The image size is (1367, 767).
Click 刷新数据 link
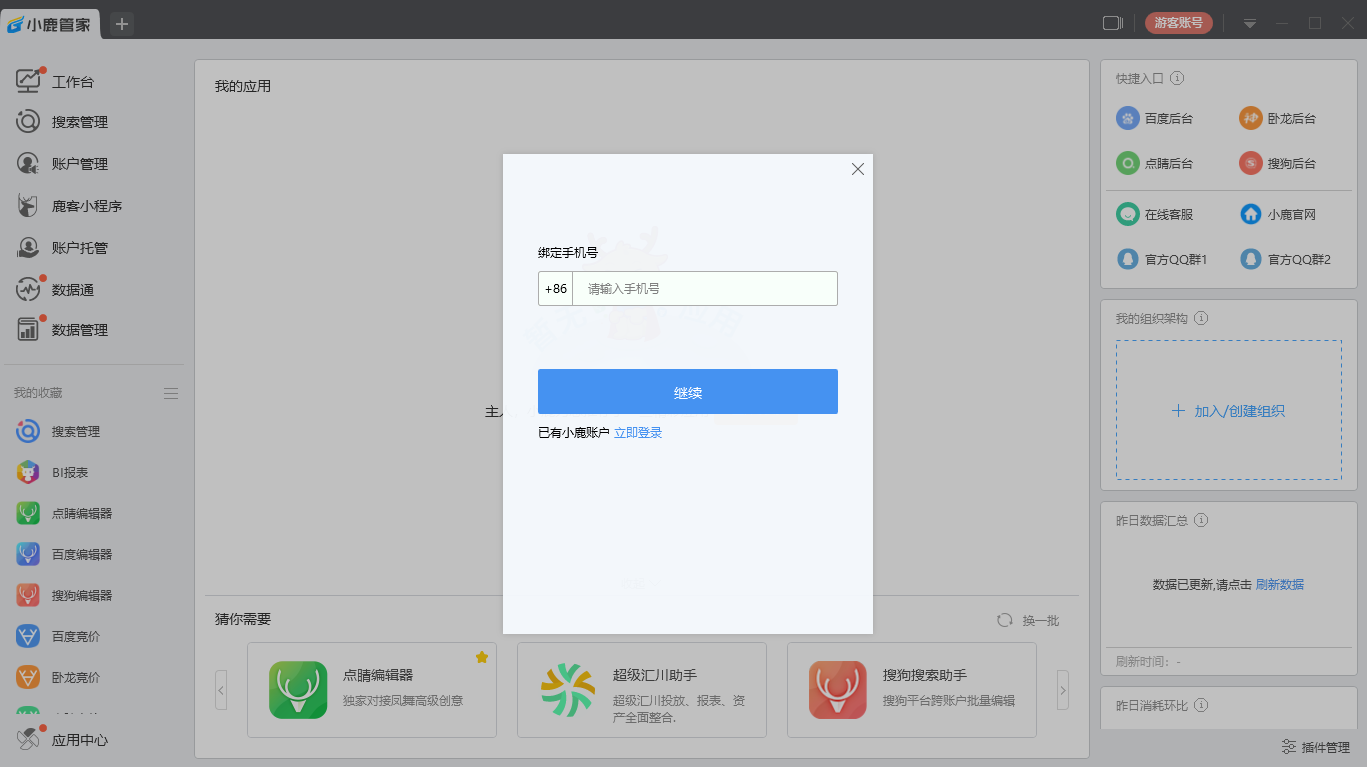1280,585
